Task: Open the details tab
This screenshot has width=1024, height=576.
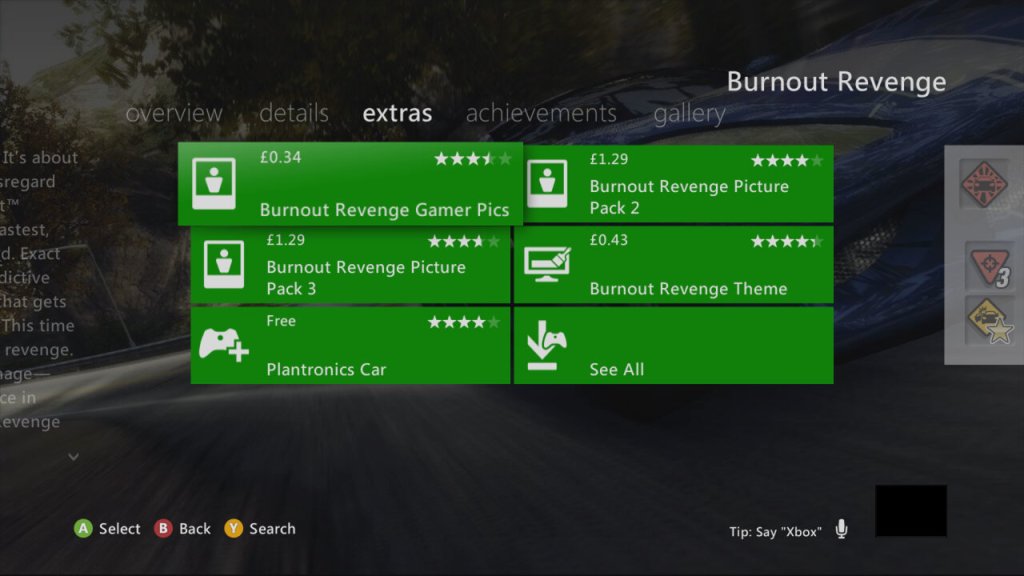Action: pyautogui.click(x=294, y=114)
